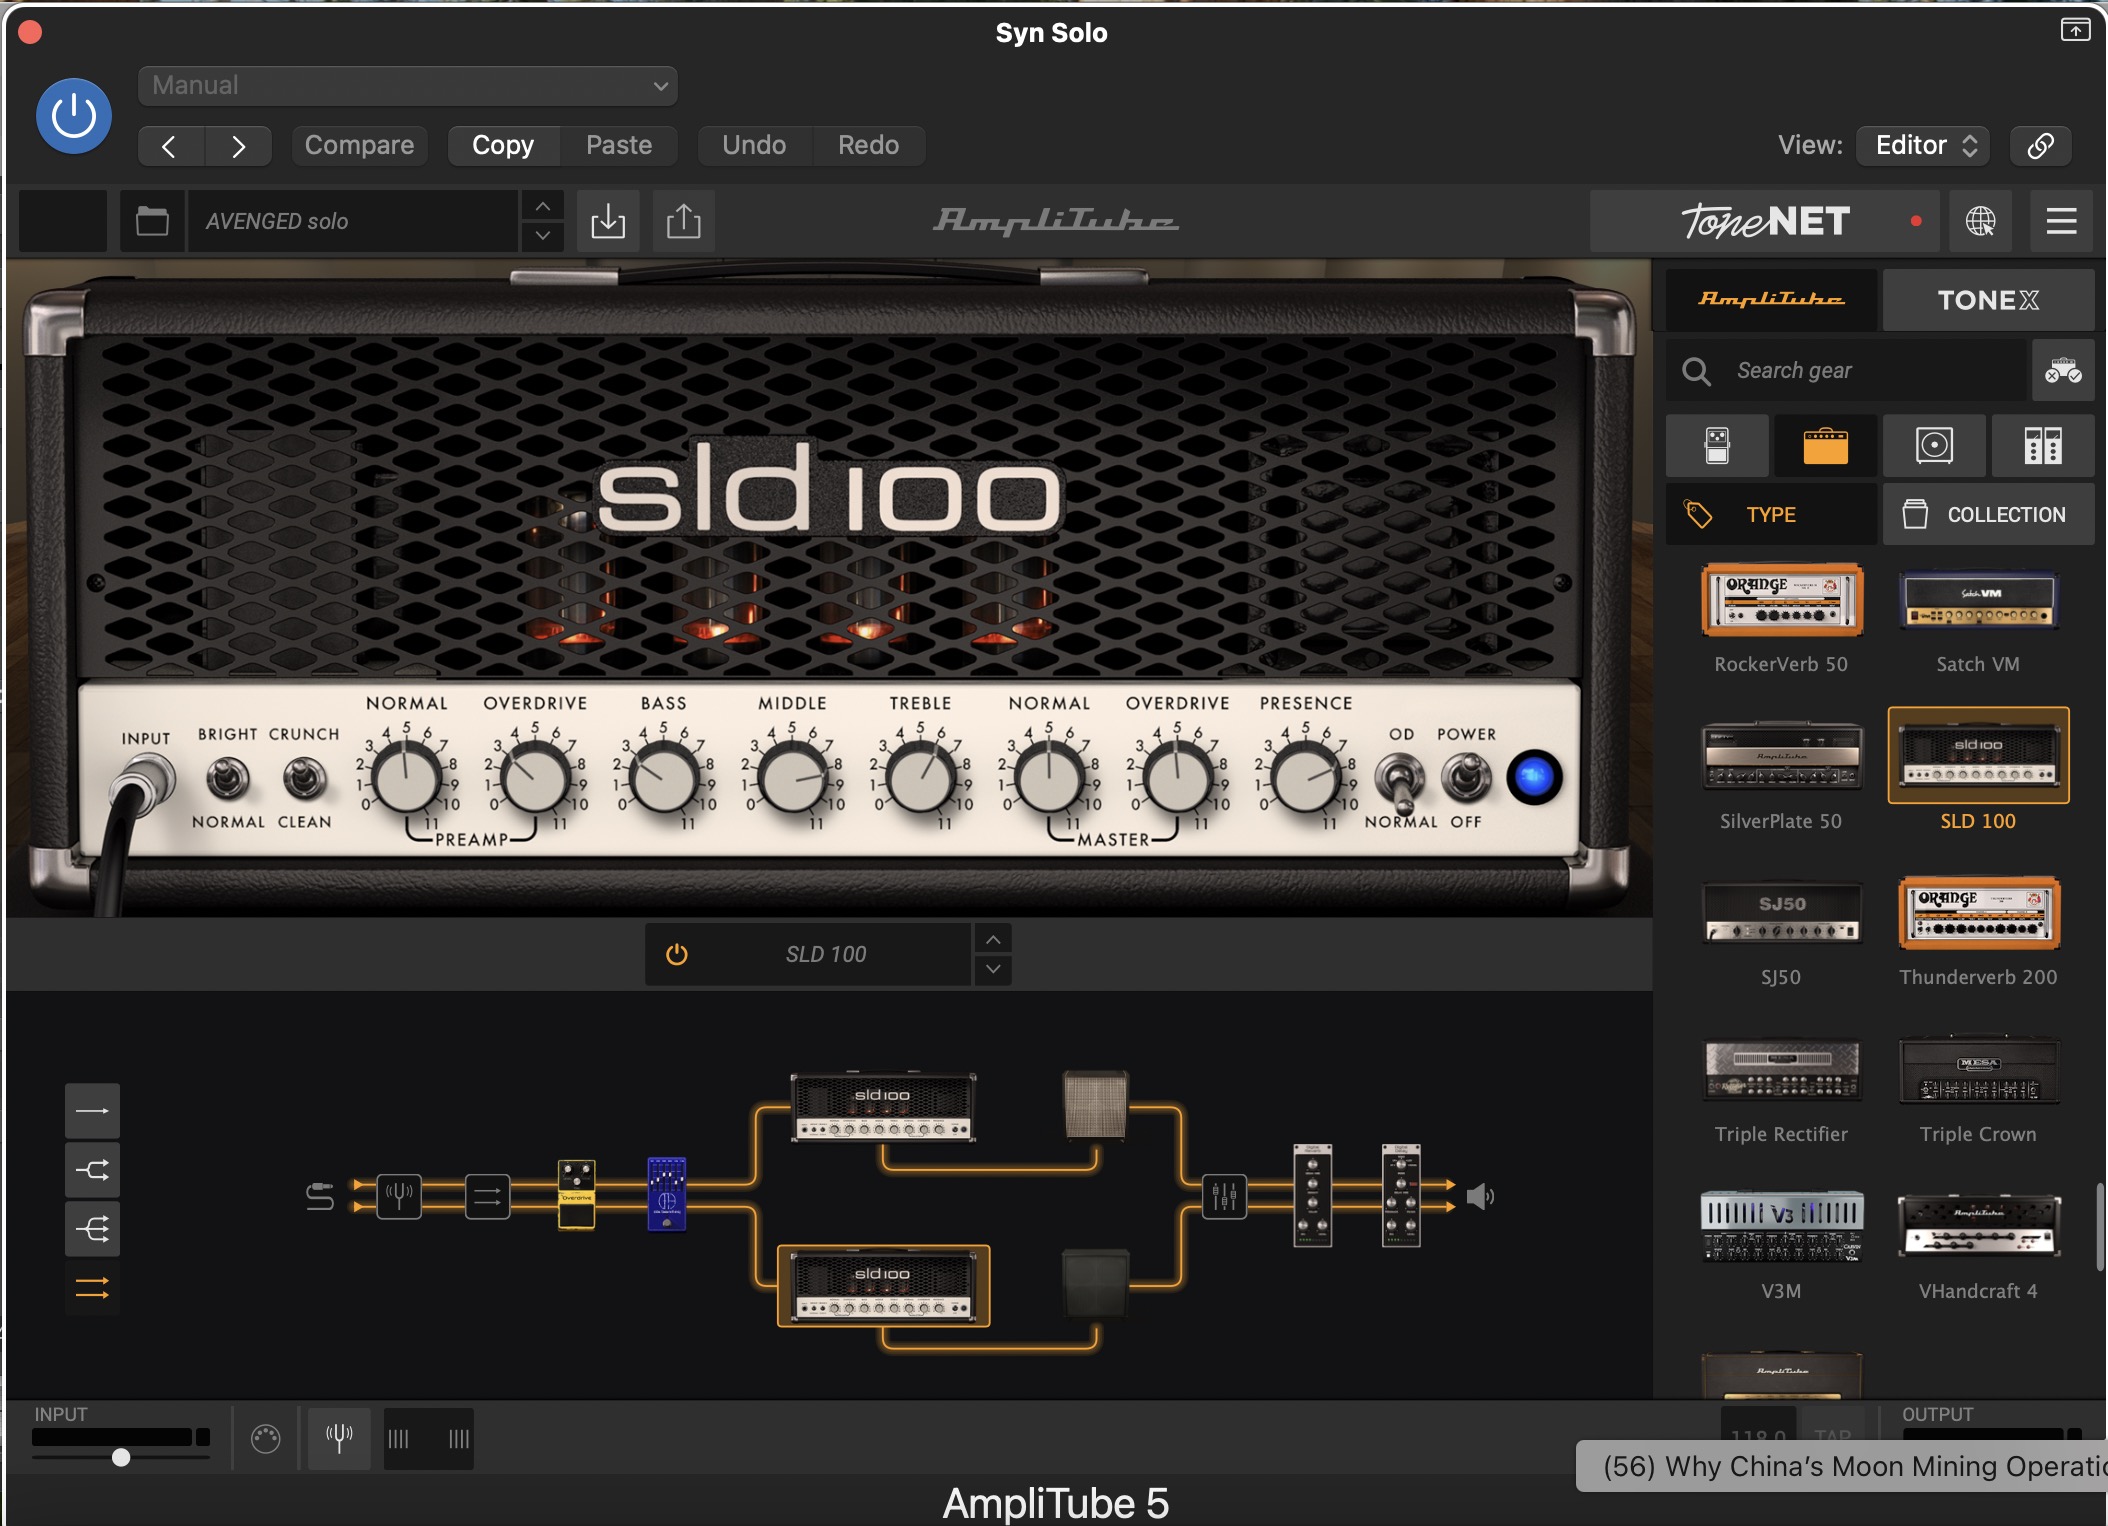2108x1526 pixels.
Task: Select the single serial signal routing
Action: (x=92, y=1111)
